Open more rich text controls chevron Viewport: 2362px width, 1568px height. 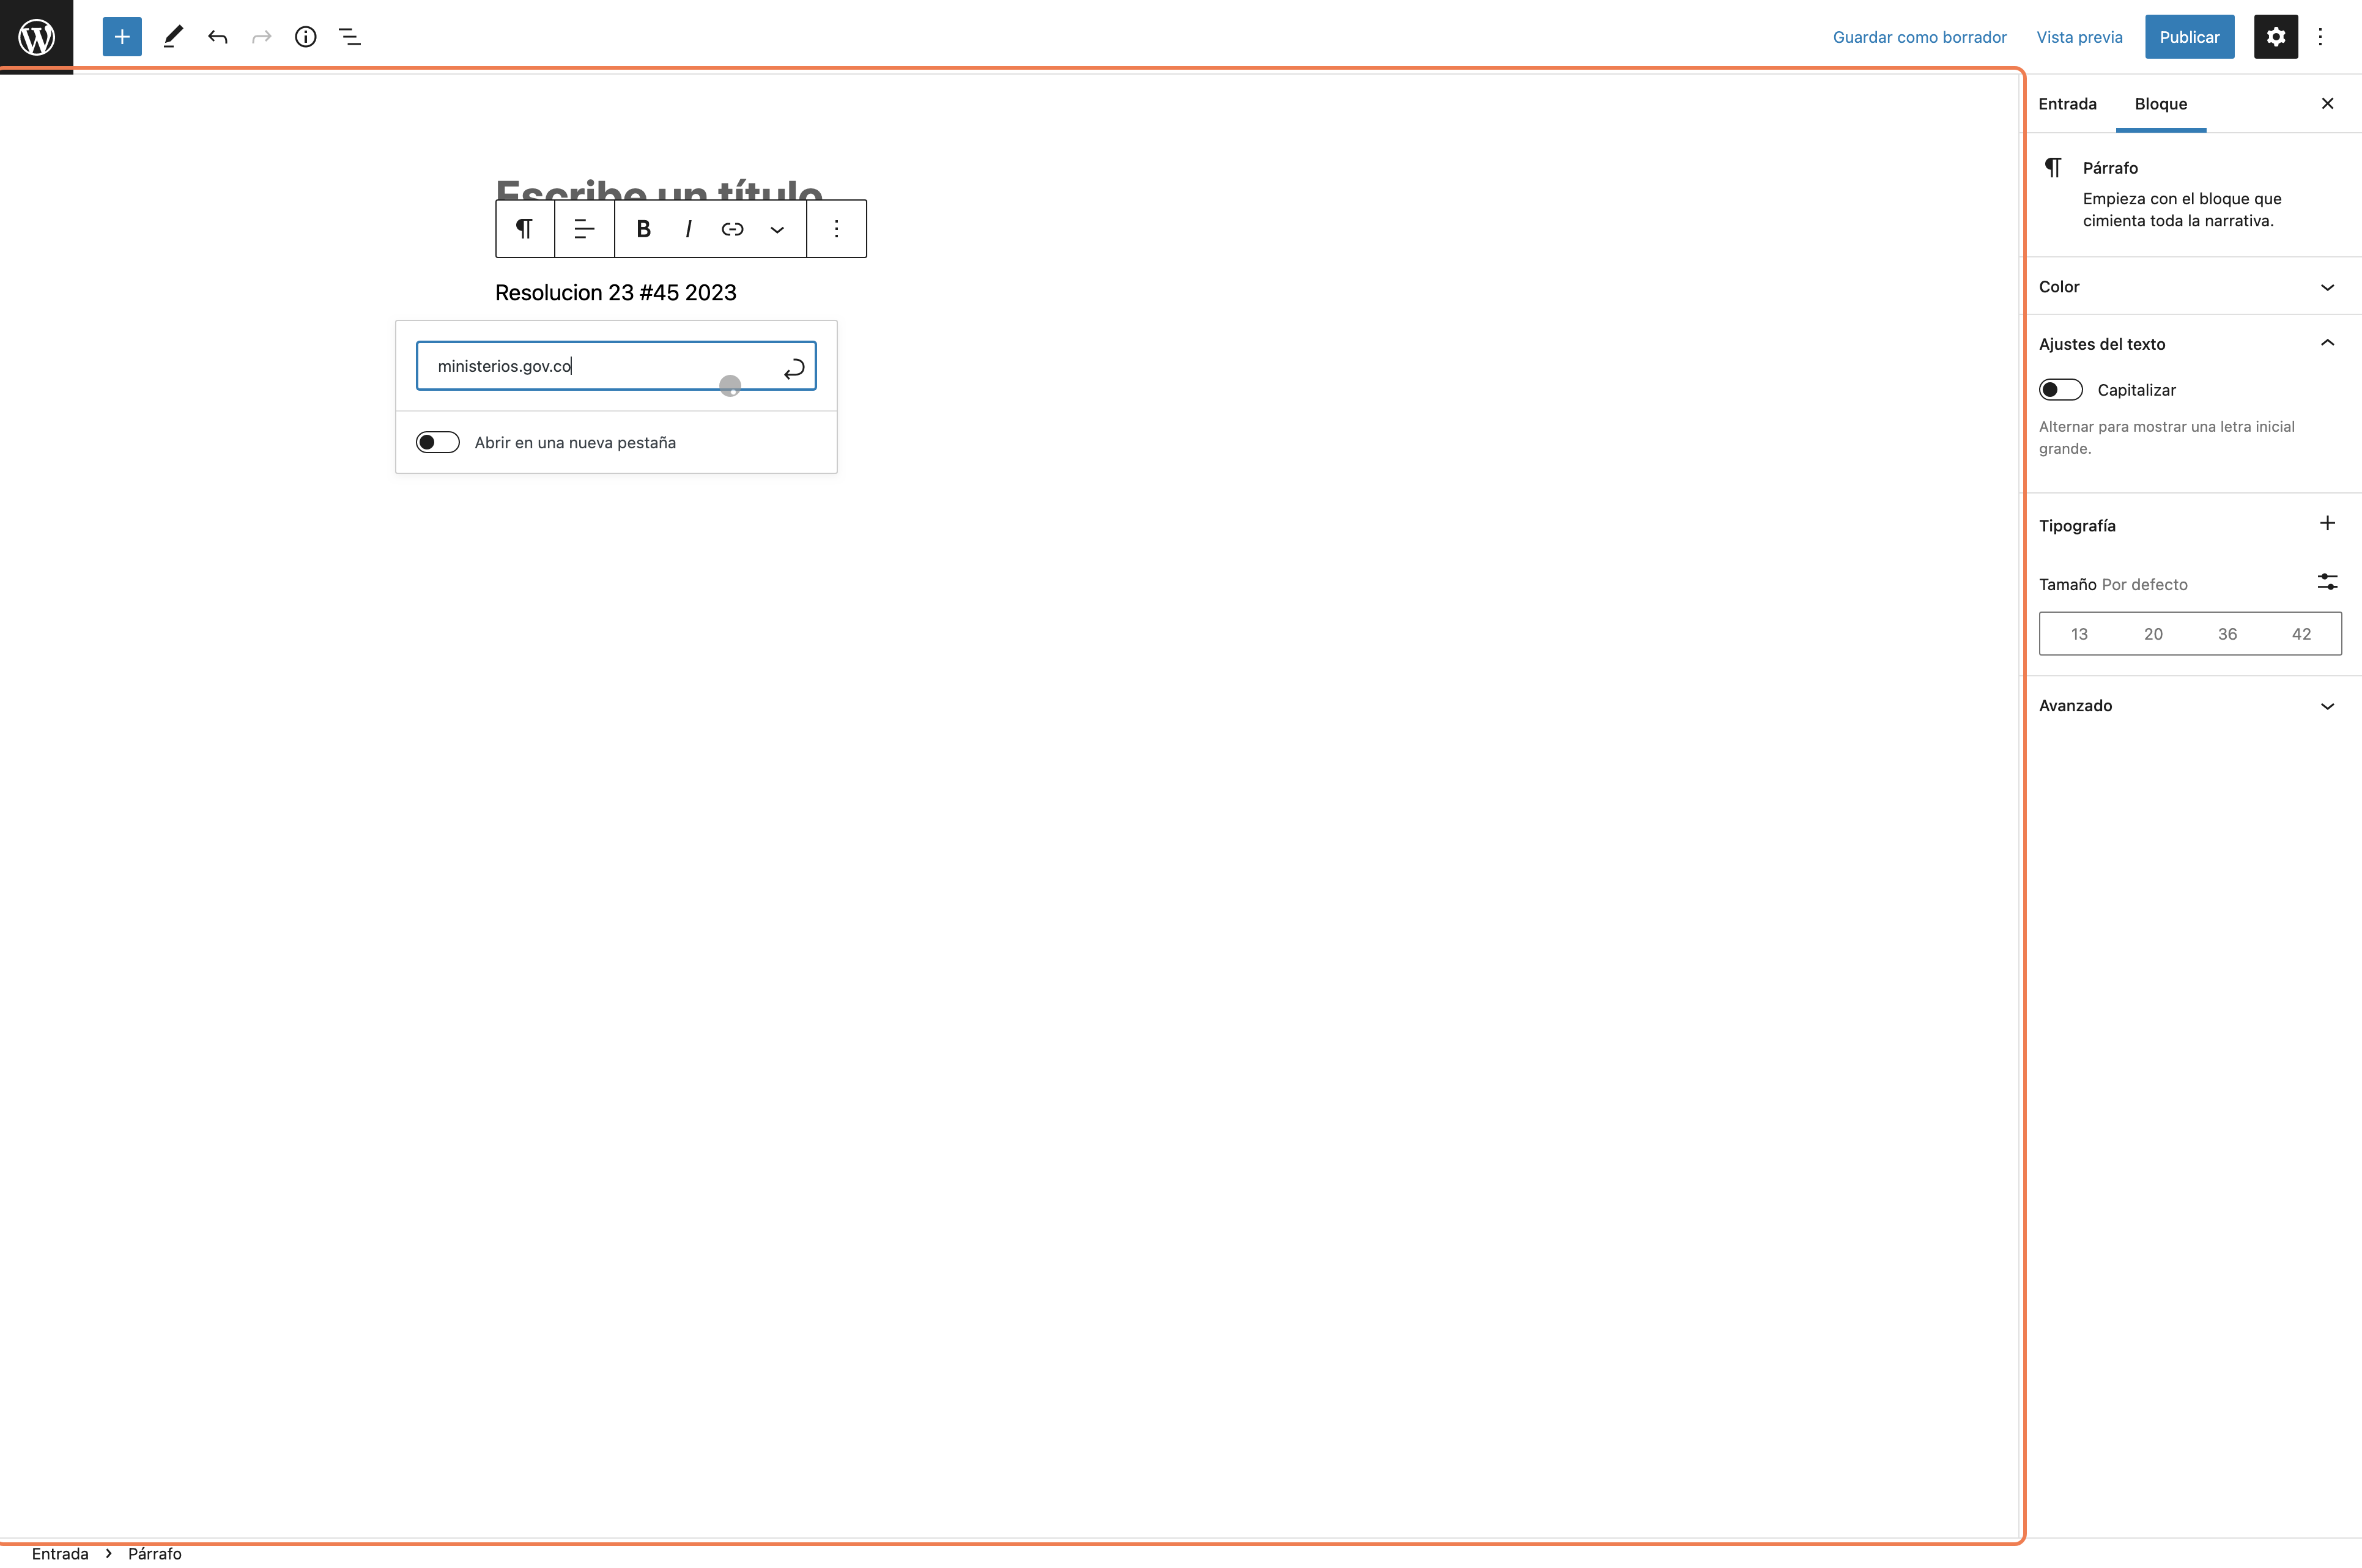pyautogui.click(x=777, y=229)
